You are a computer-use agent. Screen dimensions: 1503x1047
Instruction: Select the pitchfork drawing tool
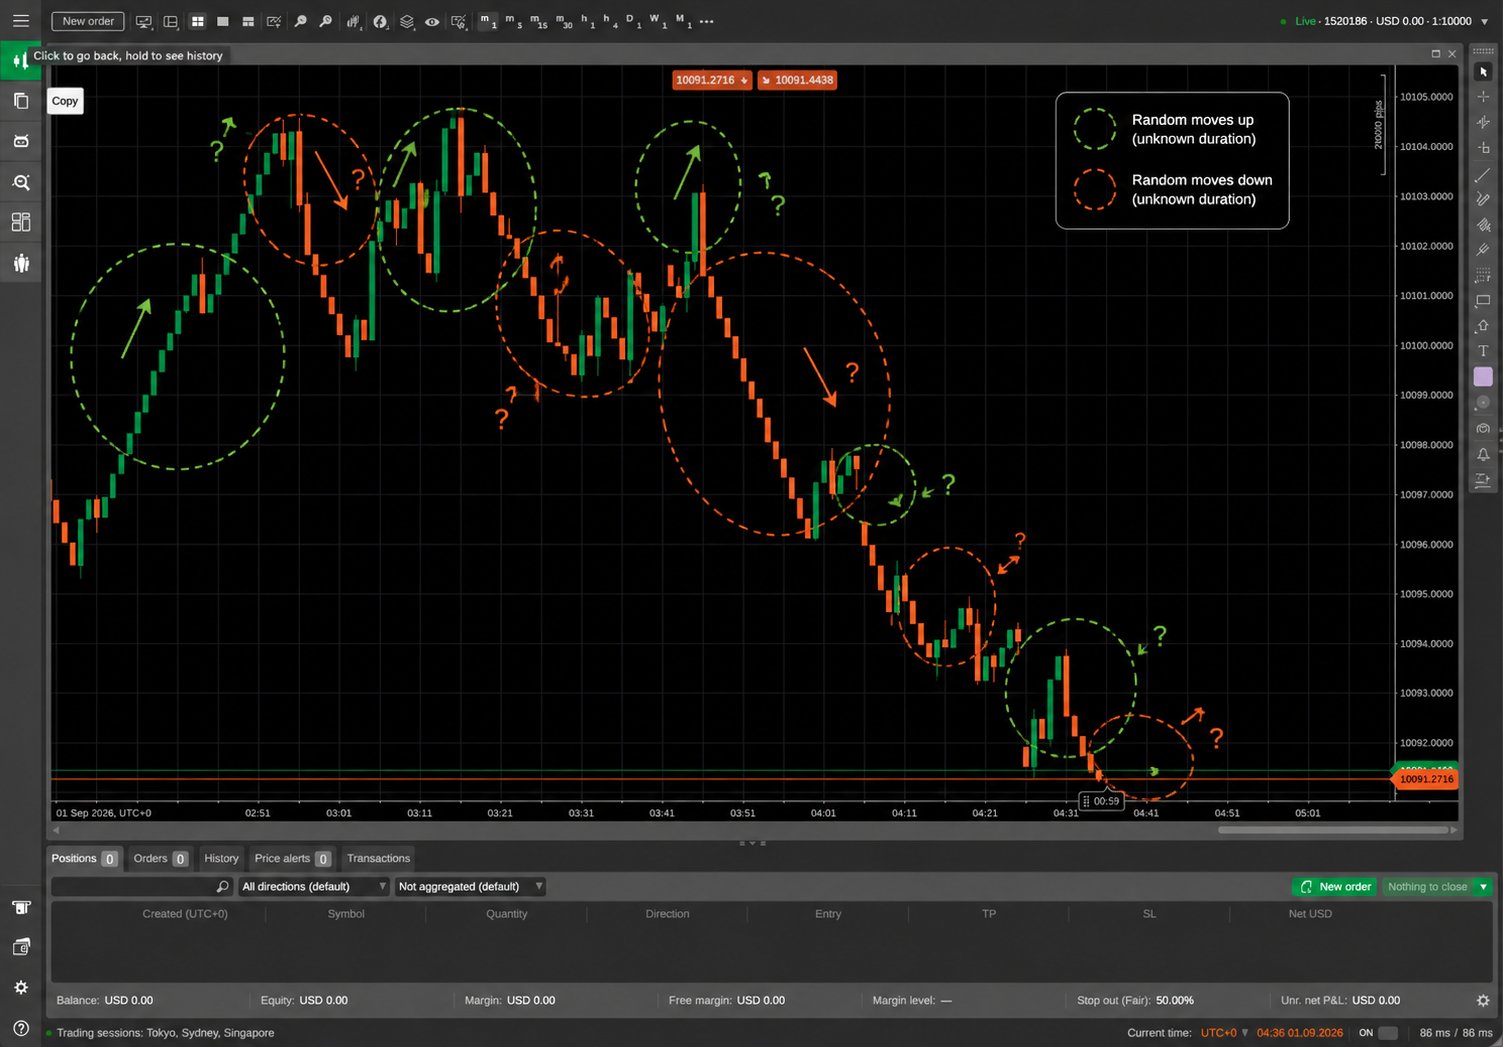1483,224
